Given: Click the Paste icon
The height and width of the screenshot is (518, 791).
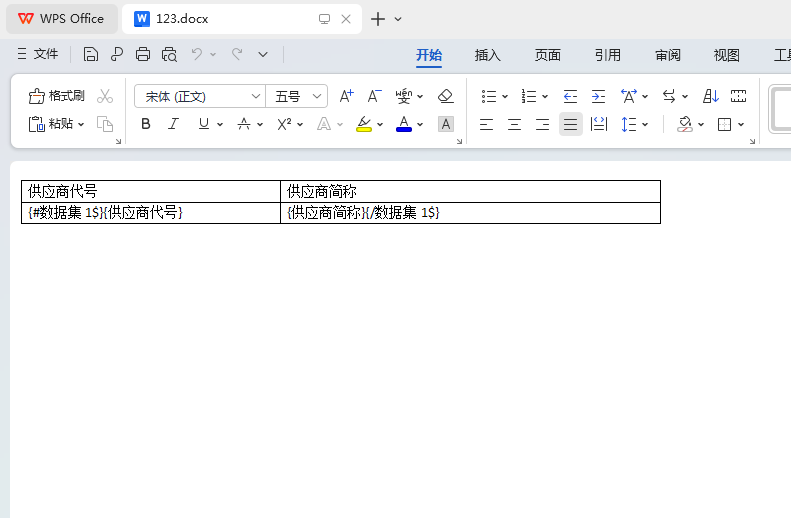Looking at the screenshot, I should [37, 124].
